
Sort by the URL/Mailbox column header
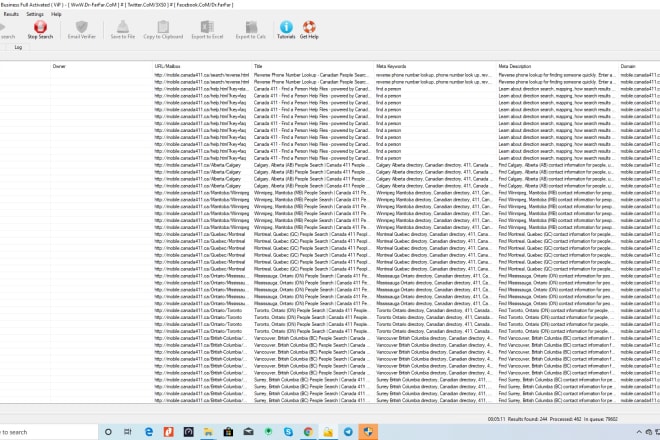coord(202,66)
